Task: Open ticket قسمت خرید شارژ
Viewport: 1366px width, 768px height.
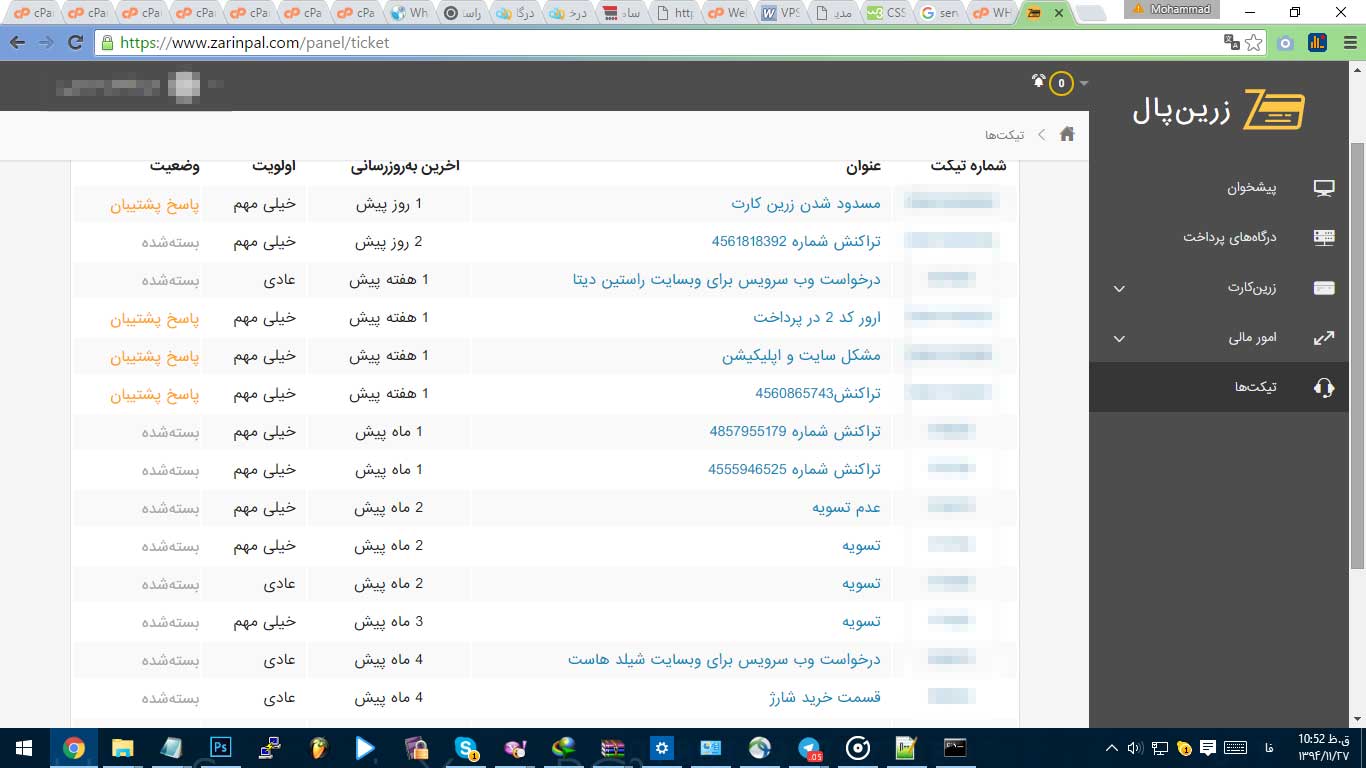Action: 825,697
